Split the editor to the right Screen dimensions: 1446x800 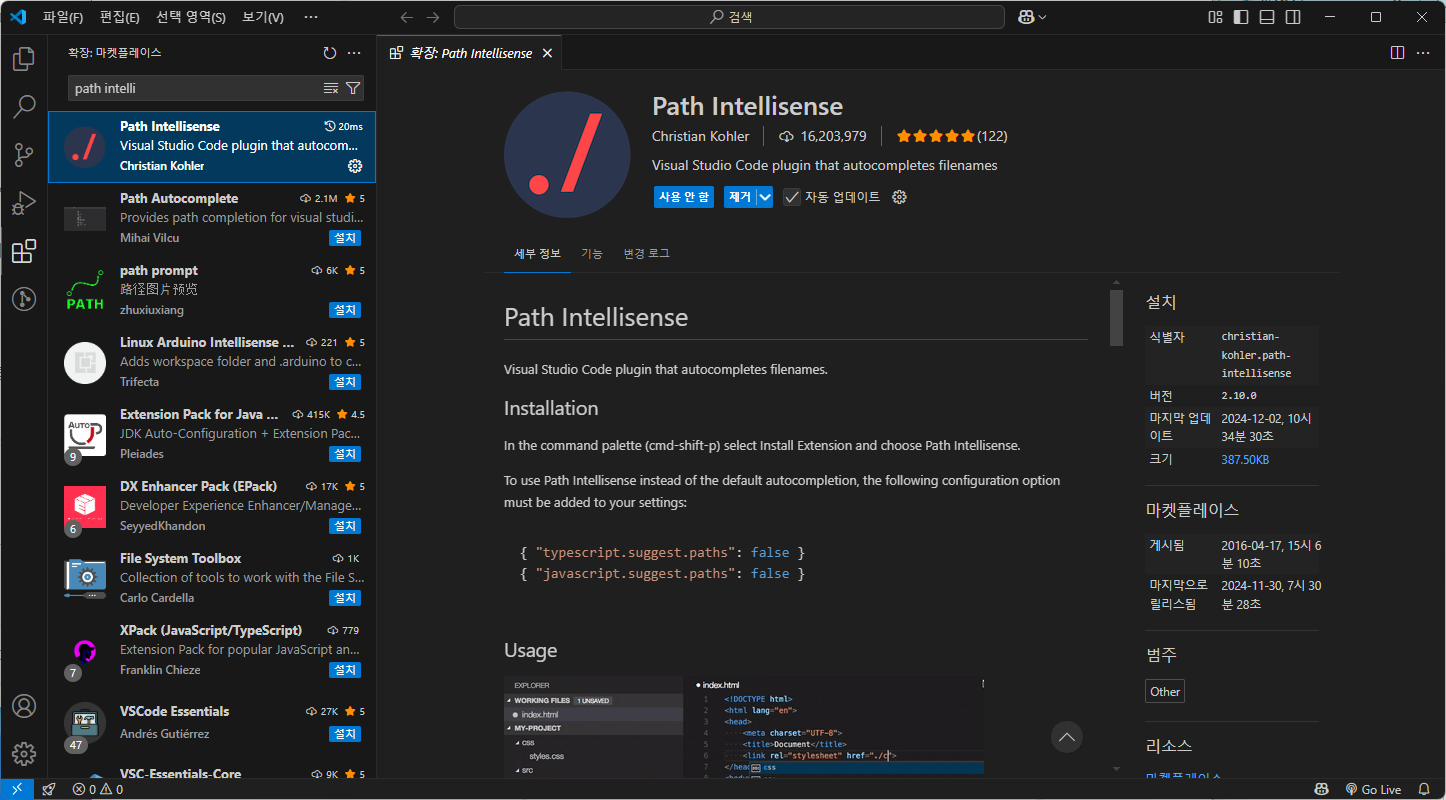[x=1397, y=53]
